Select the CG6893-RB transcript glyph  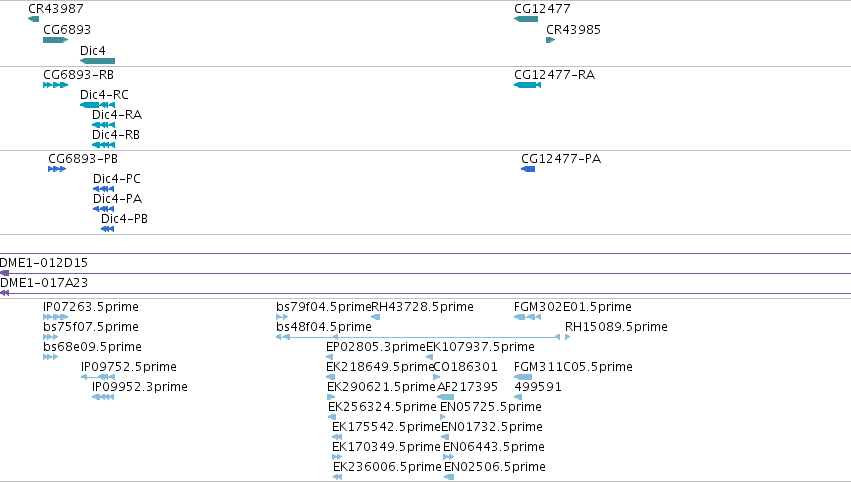point(55,85)
